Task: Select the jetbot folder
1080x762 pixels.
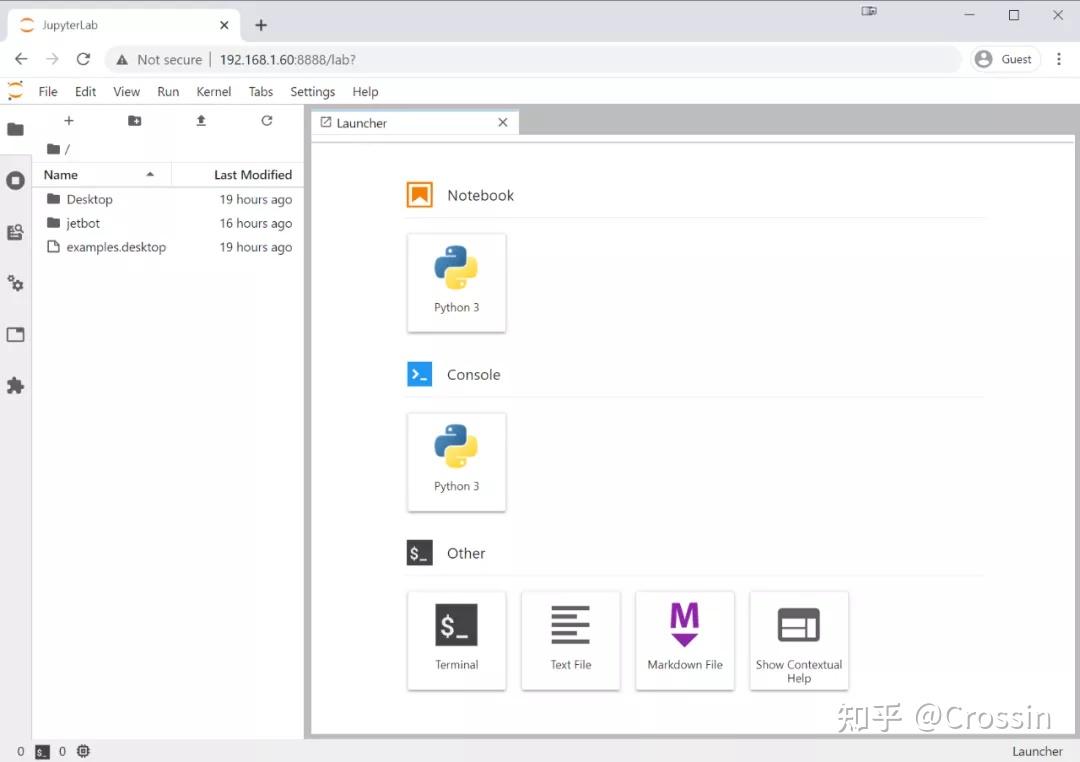Action: pos(168,223)
